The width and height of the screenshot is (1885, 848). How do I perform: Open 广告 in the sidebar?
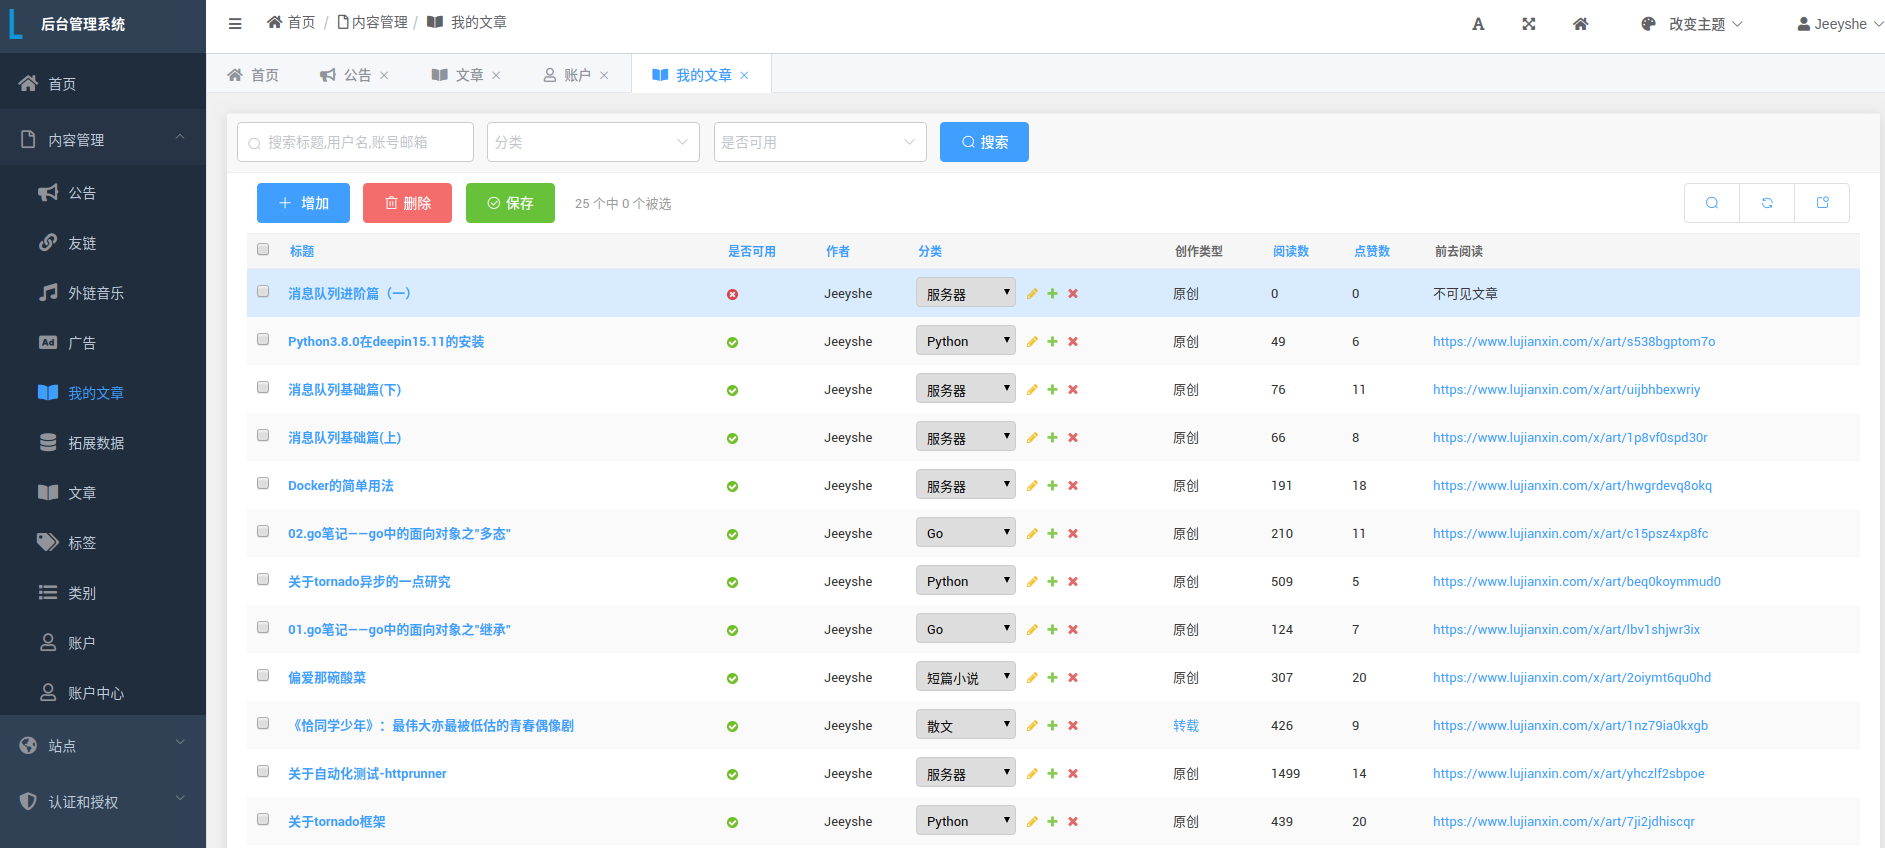[x=103, y=343]
